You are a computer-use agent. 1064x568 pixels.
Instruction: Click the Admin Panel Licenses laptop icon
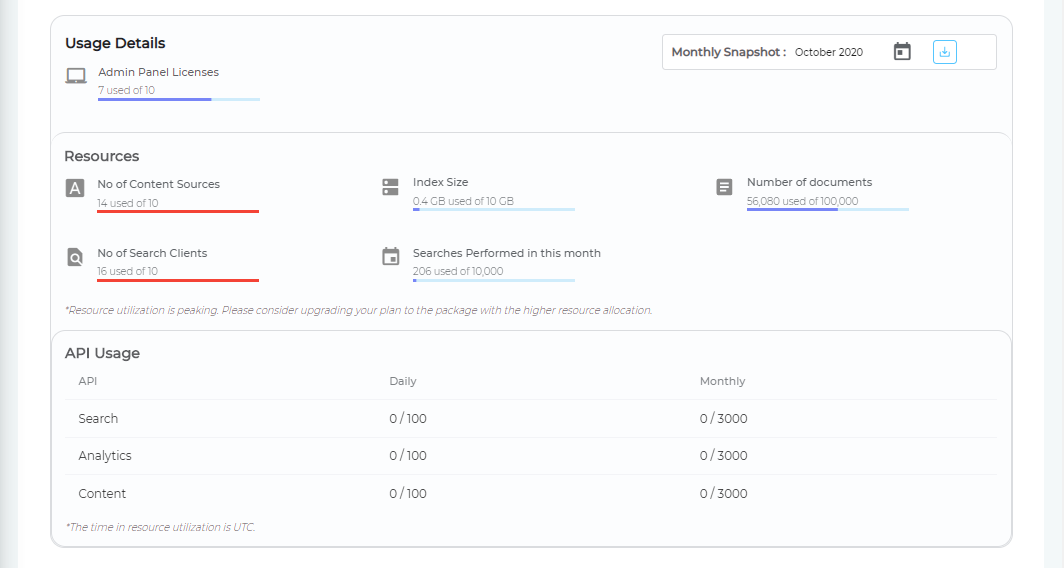pyautogui.click(x=76, y=76)
